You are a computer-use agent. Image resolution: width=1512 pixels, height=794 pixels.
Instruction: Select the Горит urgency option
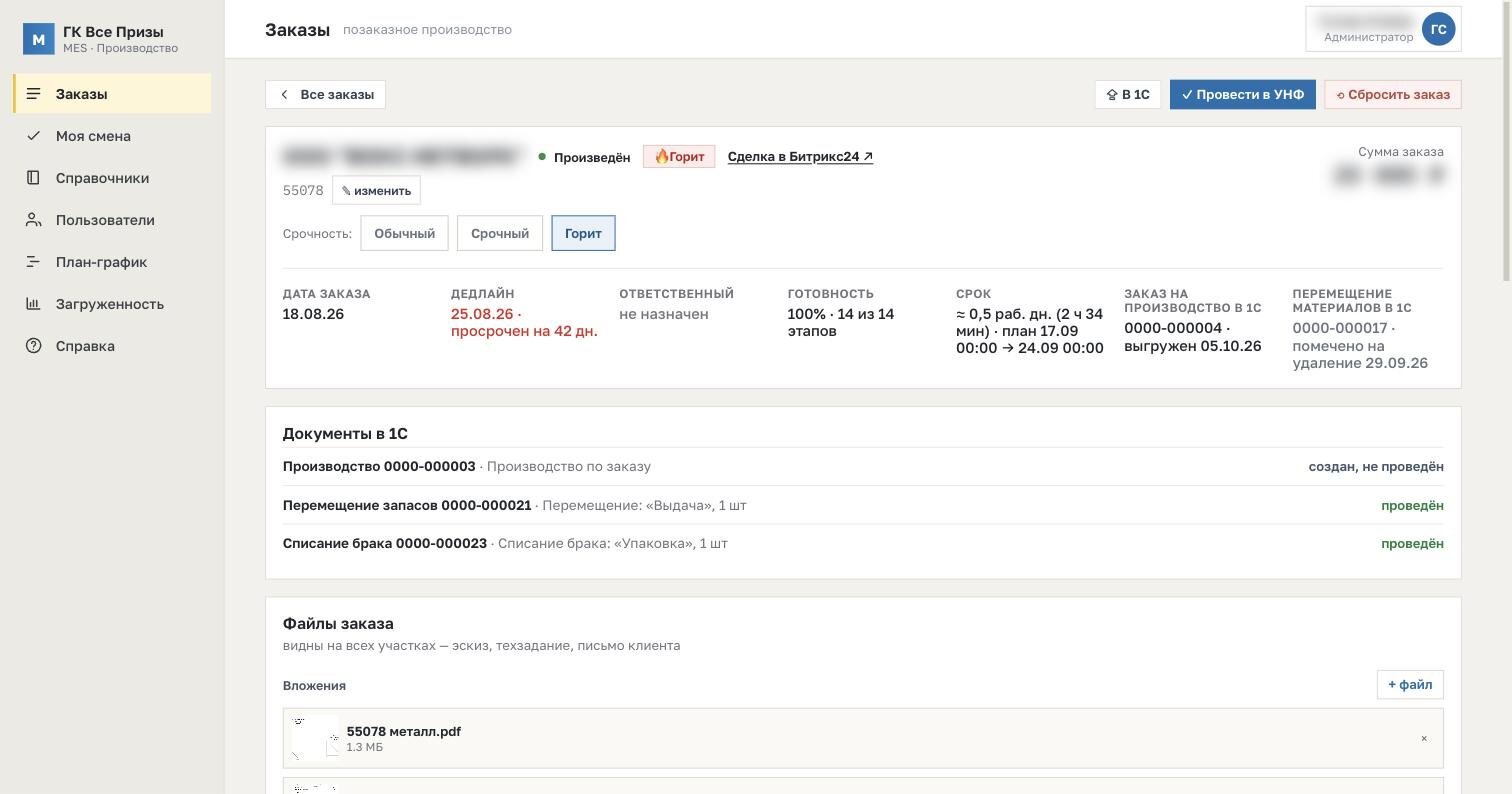[583, 234]
